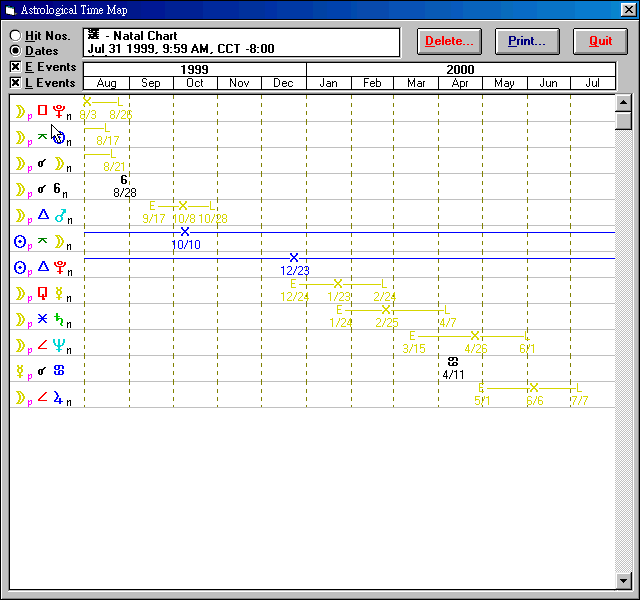
Task: Click the Quit button
Action: tap(600, 41)
